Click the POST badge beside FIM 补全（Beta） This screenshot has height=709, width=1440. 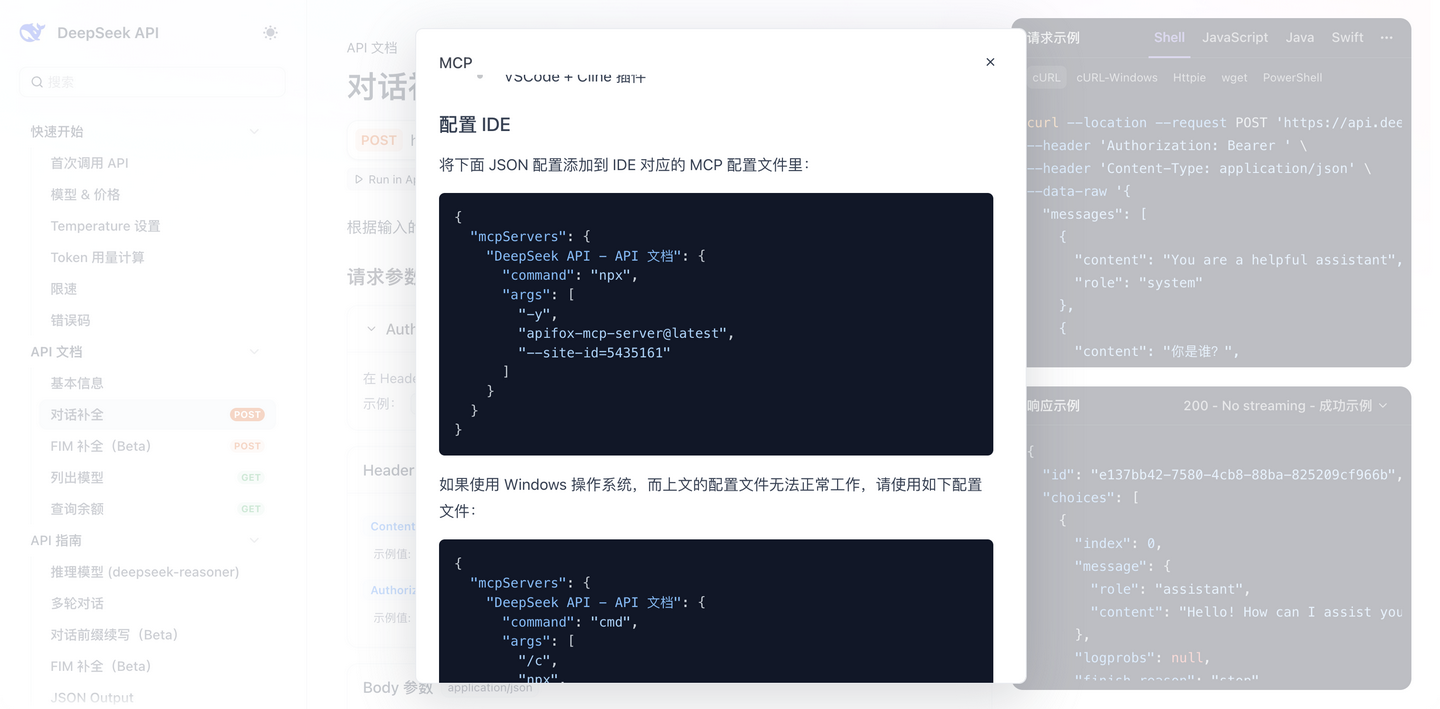click(247, 446)
